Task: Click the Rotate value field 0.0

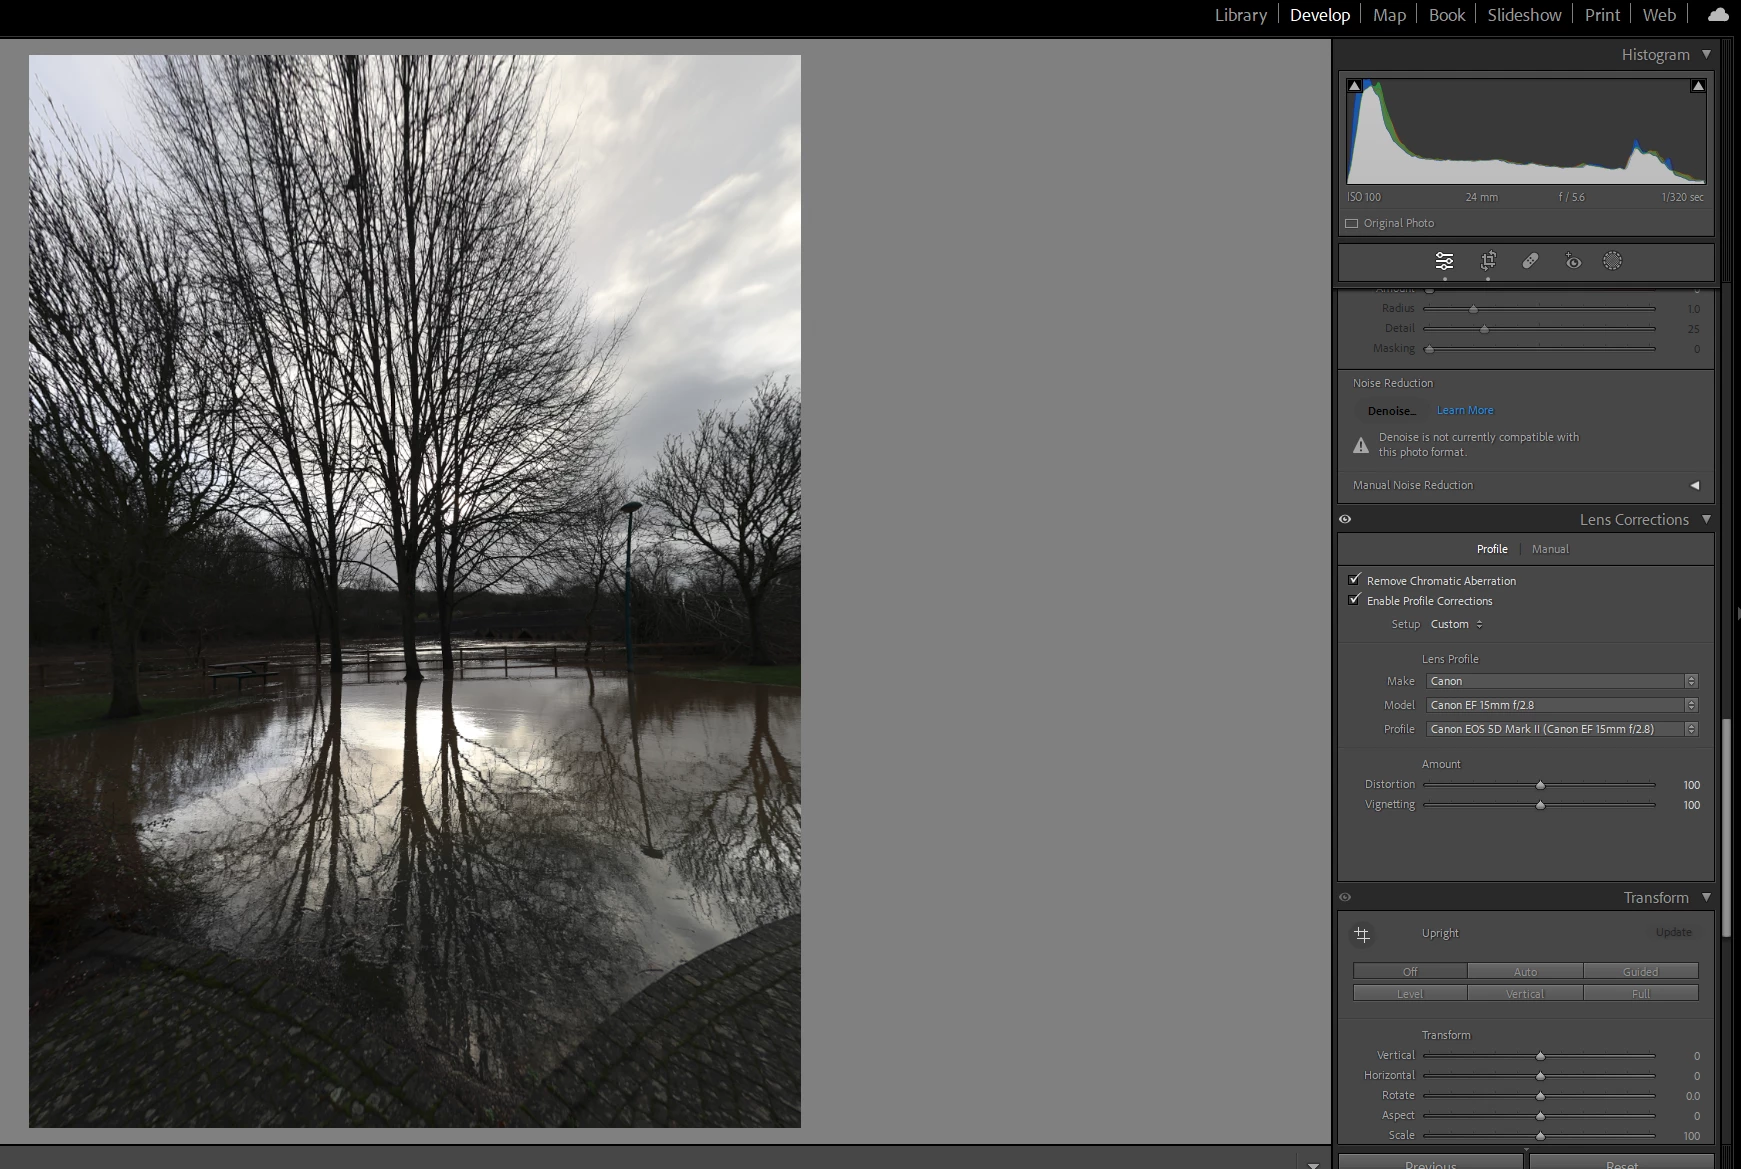Action: coord(1692,1096)
